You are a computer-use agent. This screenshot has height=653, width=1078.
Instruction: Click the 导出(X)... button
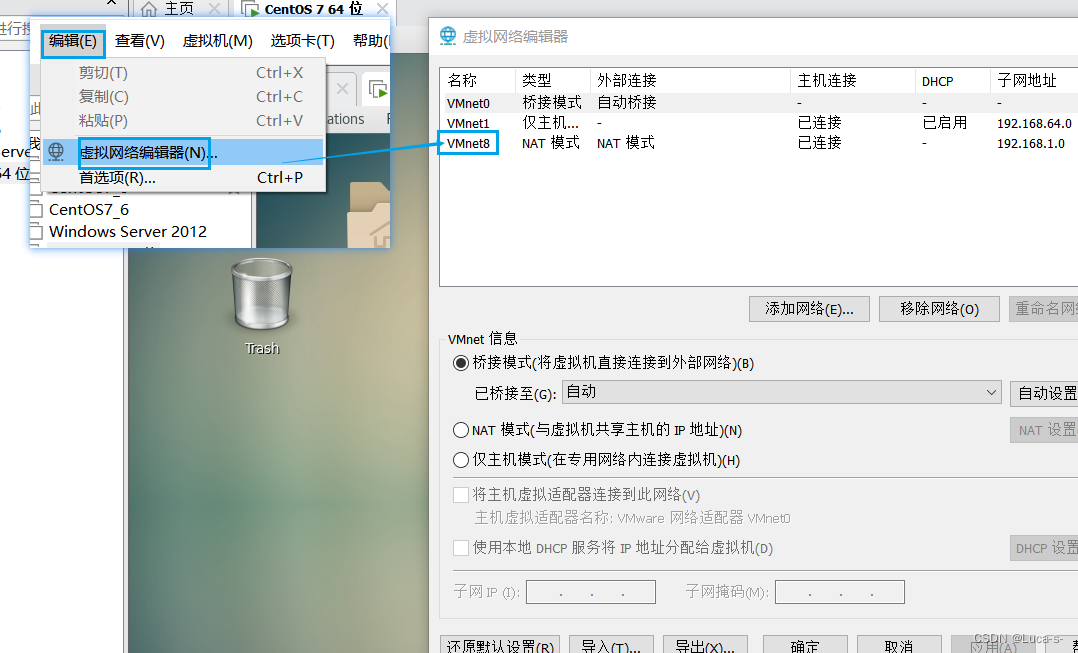click(x=705, y=645)
